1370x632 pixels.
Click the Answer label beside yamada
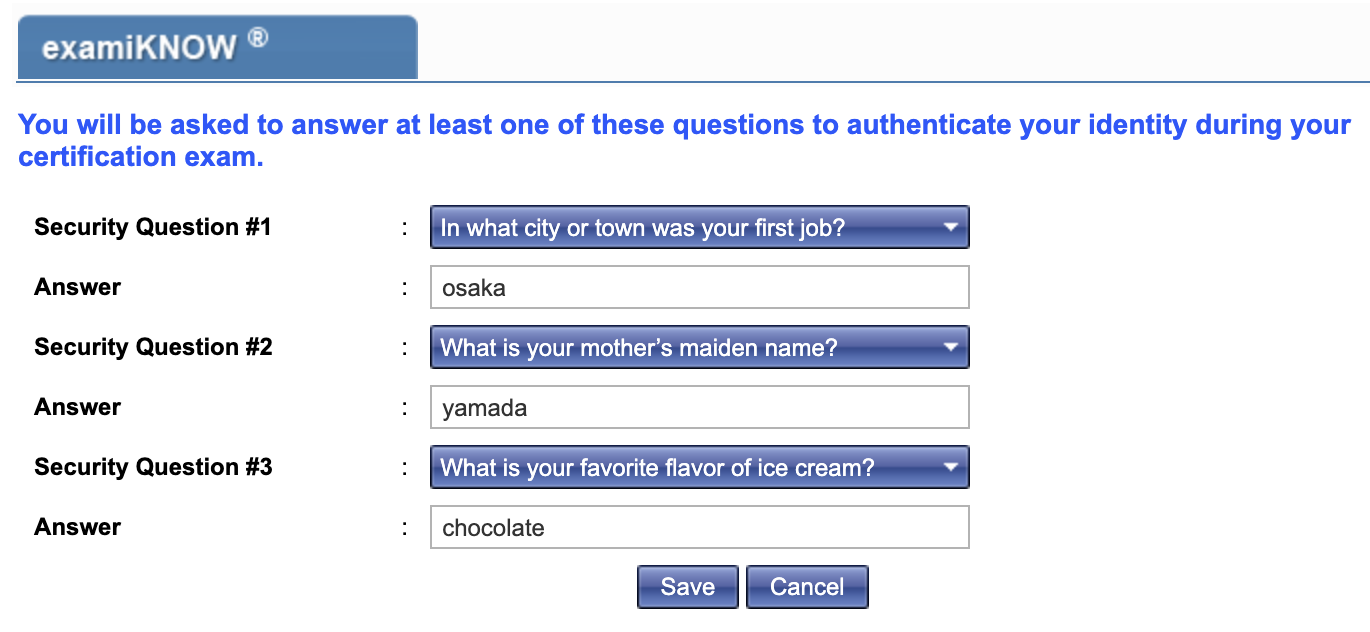tap(78, 408)
